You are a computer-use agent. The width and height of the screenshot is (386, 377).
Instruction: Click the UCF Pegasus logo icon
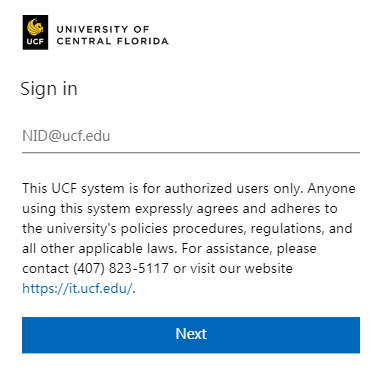35,32
